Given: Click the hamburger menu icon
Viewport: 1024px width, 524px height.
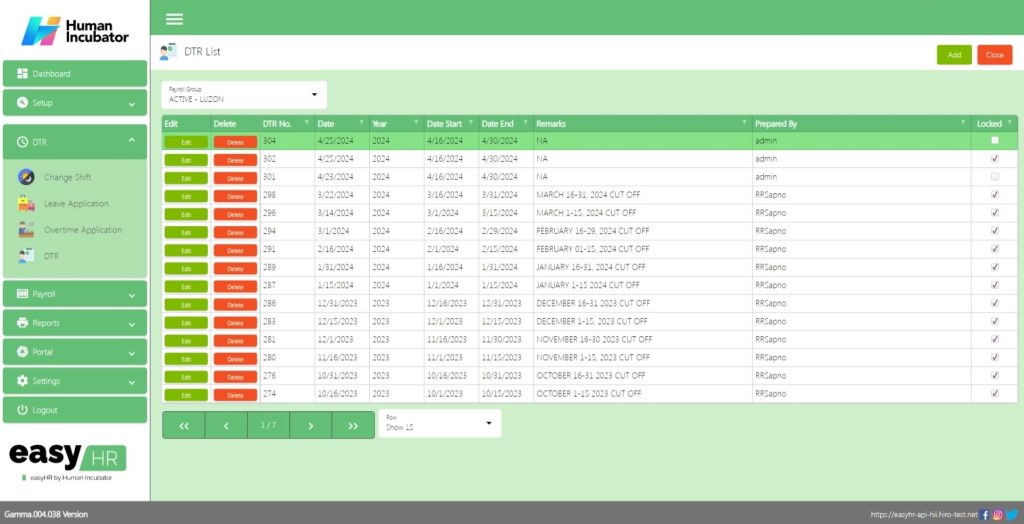Looking at the screenshot, I should pyautogui.click(x=174, y=19).
